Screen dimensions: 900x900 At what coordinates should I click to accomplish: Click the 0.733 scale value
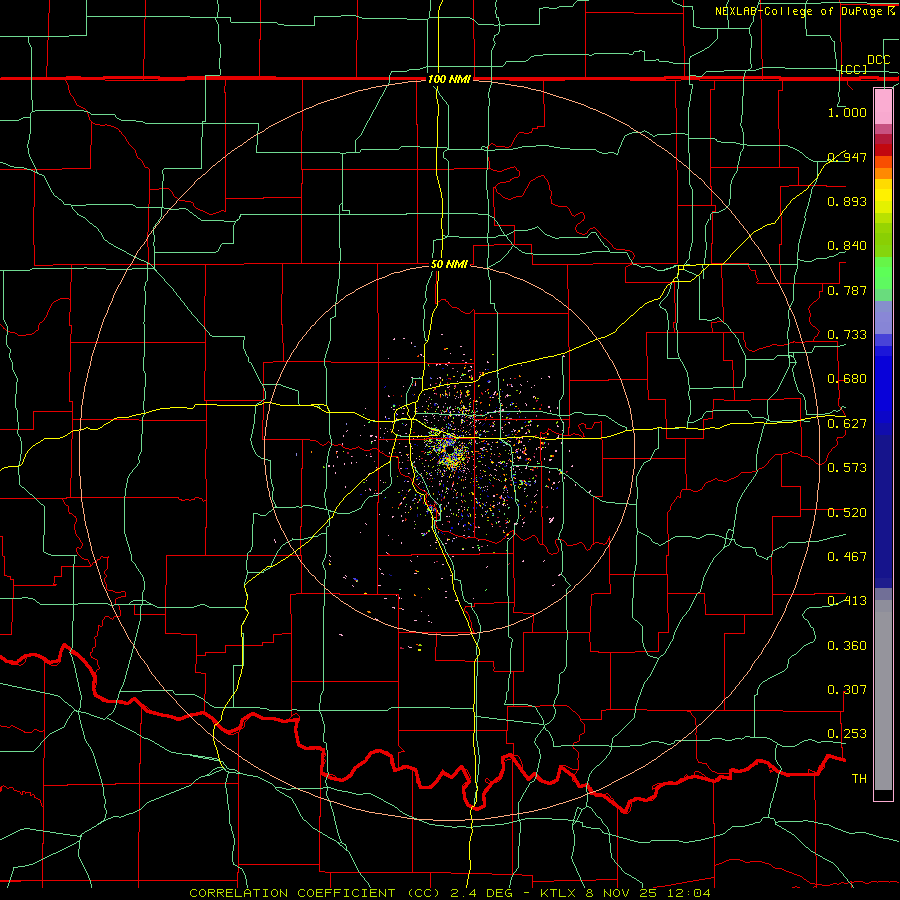[x=847, y=335]
